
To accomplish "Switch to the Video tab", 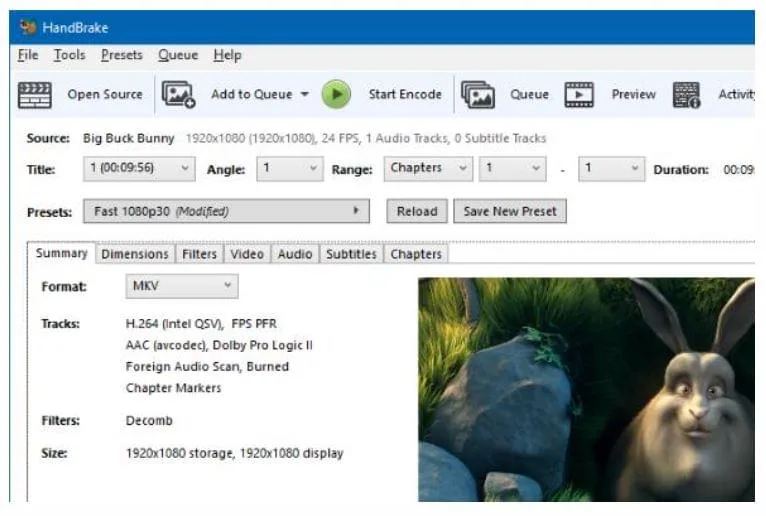I will [x=247, y=254].
